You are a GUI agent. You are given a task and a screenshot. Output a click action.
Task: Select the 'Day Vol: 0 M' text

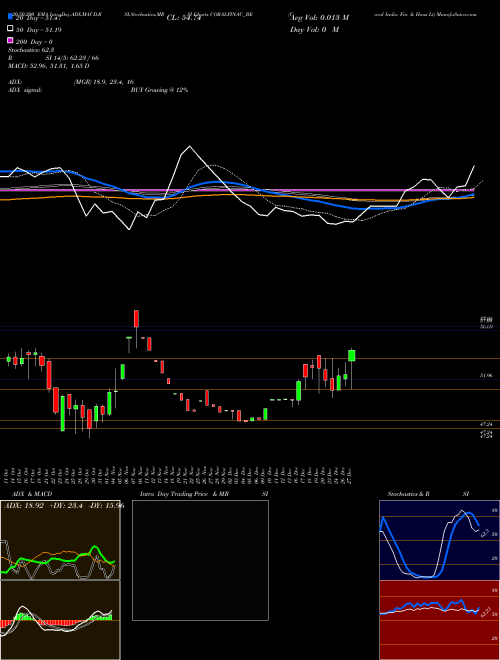tap(314, 29)
